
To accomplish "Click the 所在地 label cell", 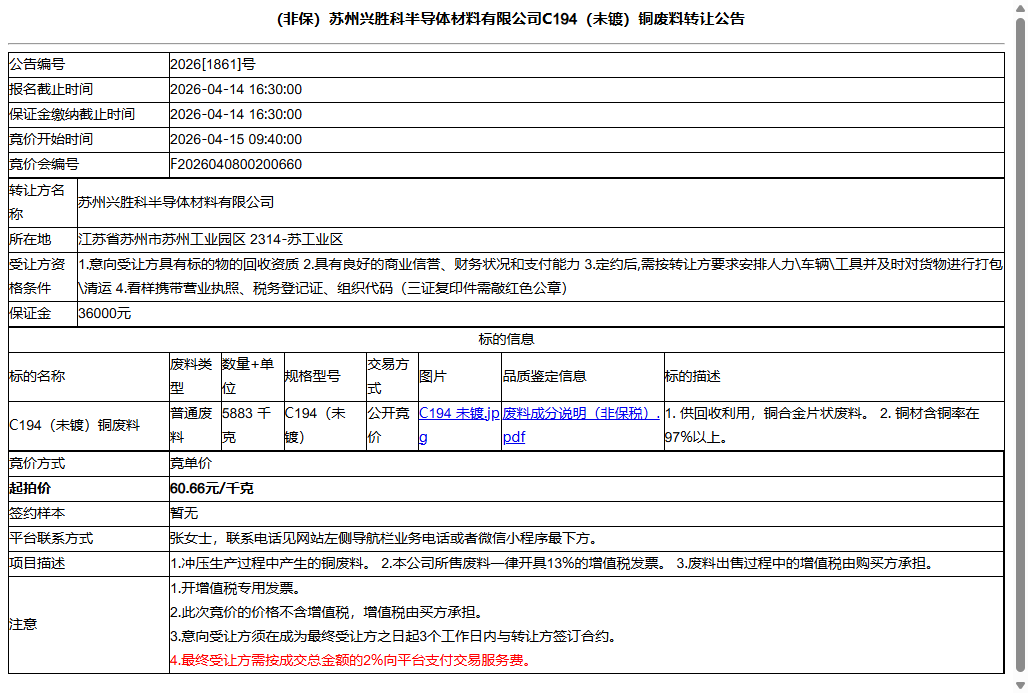I will 43,239.
